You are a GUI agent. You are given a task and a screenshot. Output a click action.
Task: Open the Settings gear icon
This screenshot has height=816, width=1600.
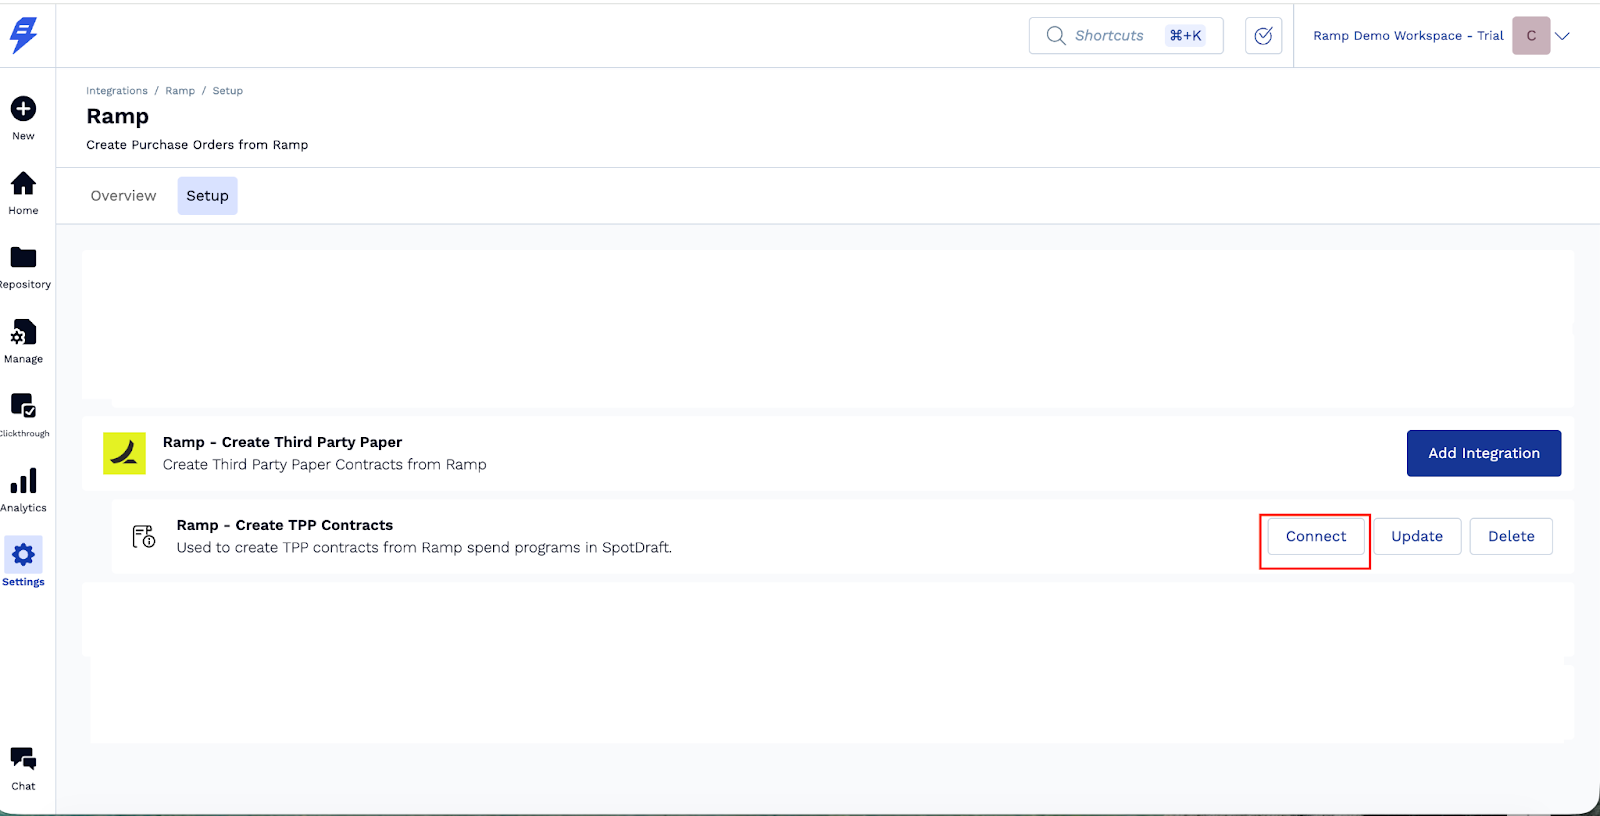(23, 555)
